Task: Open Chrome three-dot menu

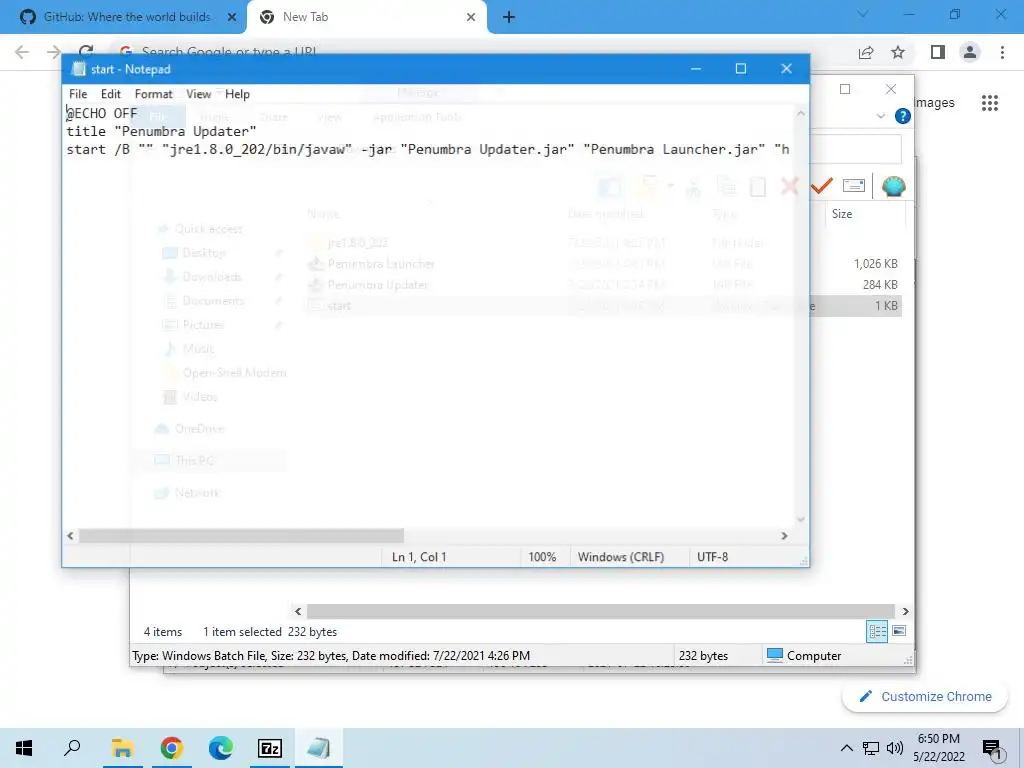Action: (x=1002, y=52)
